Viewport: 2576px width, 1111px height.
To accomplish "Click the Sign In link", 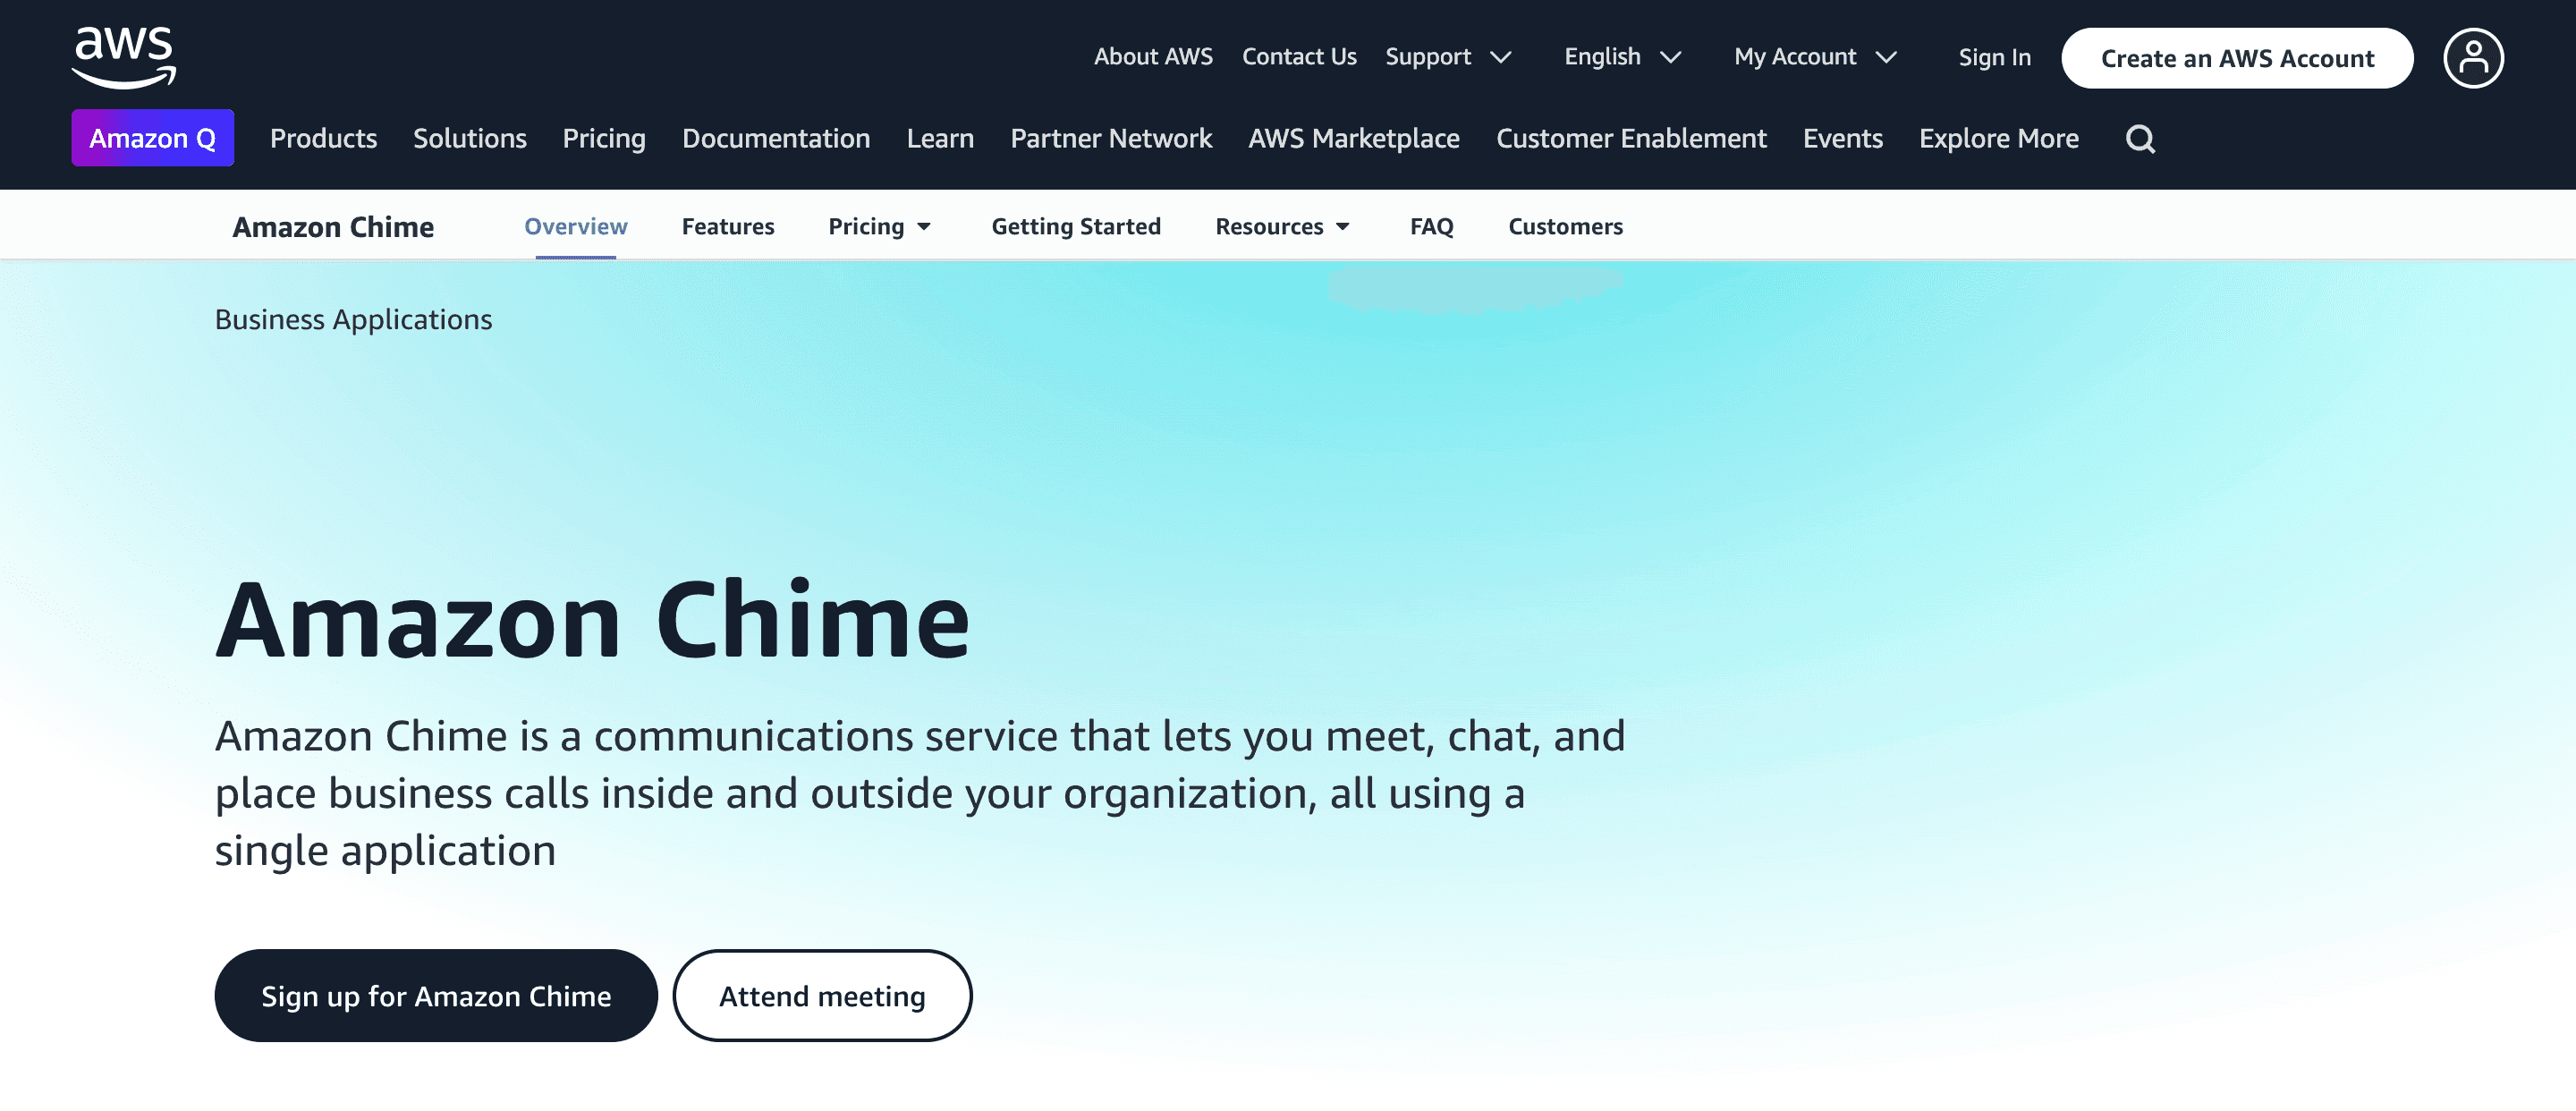I will (x=1994, y=57).
